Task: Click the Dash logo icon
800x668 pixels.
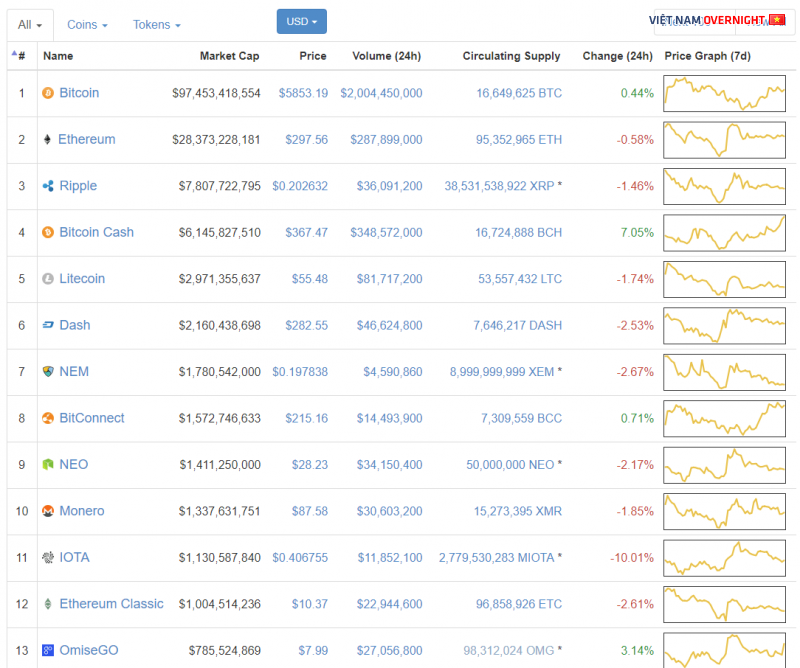Action: 48,325
